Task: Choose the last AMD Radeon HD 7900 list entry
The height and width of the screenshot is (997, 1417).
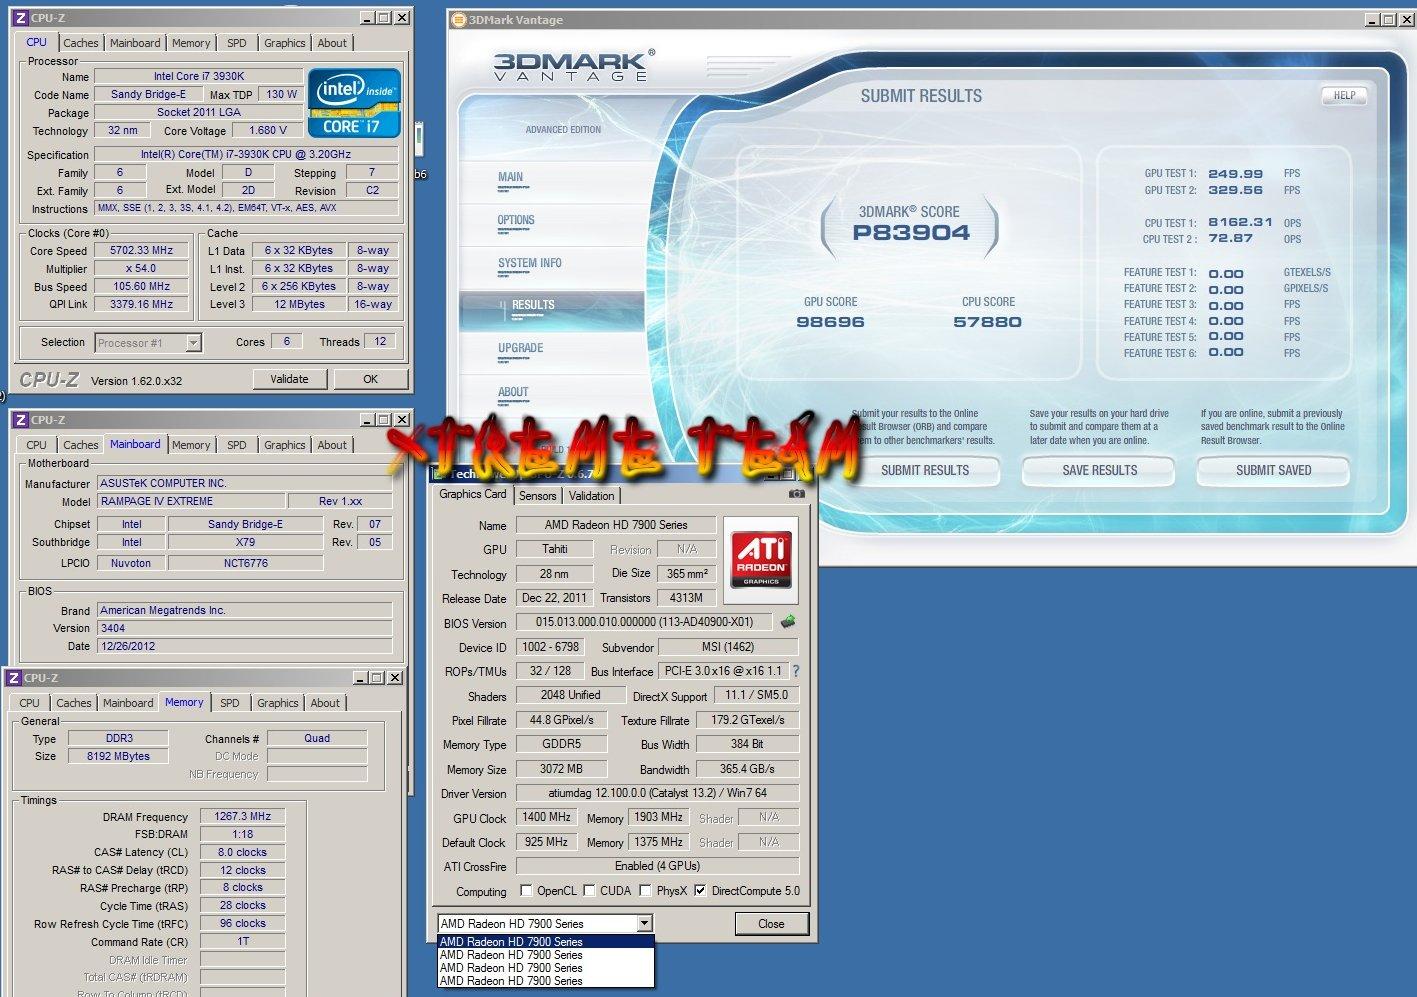Action: (x=546, y=981)
